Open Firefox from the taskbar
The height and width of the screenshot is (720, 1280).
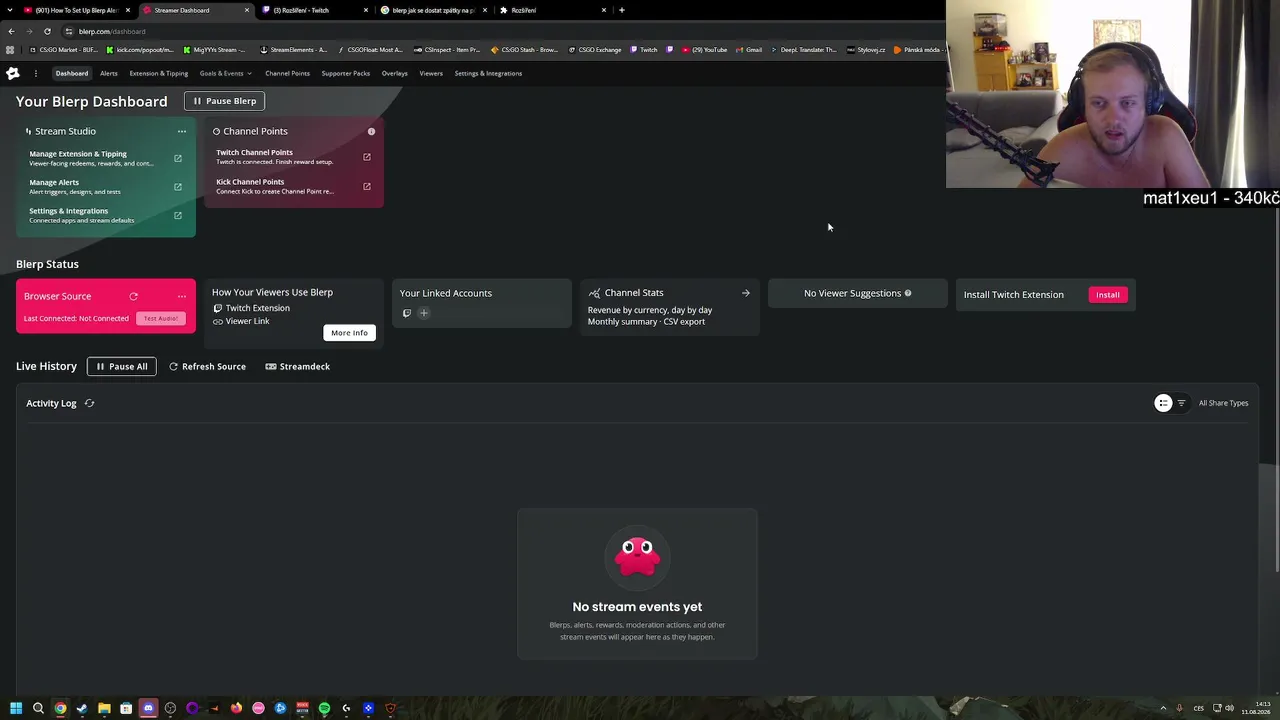point(236,708)
